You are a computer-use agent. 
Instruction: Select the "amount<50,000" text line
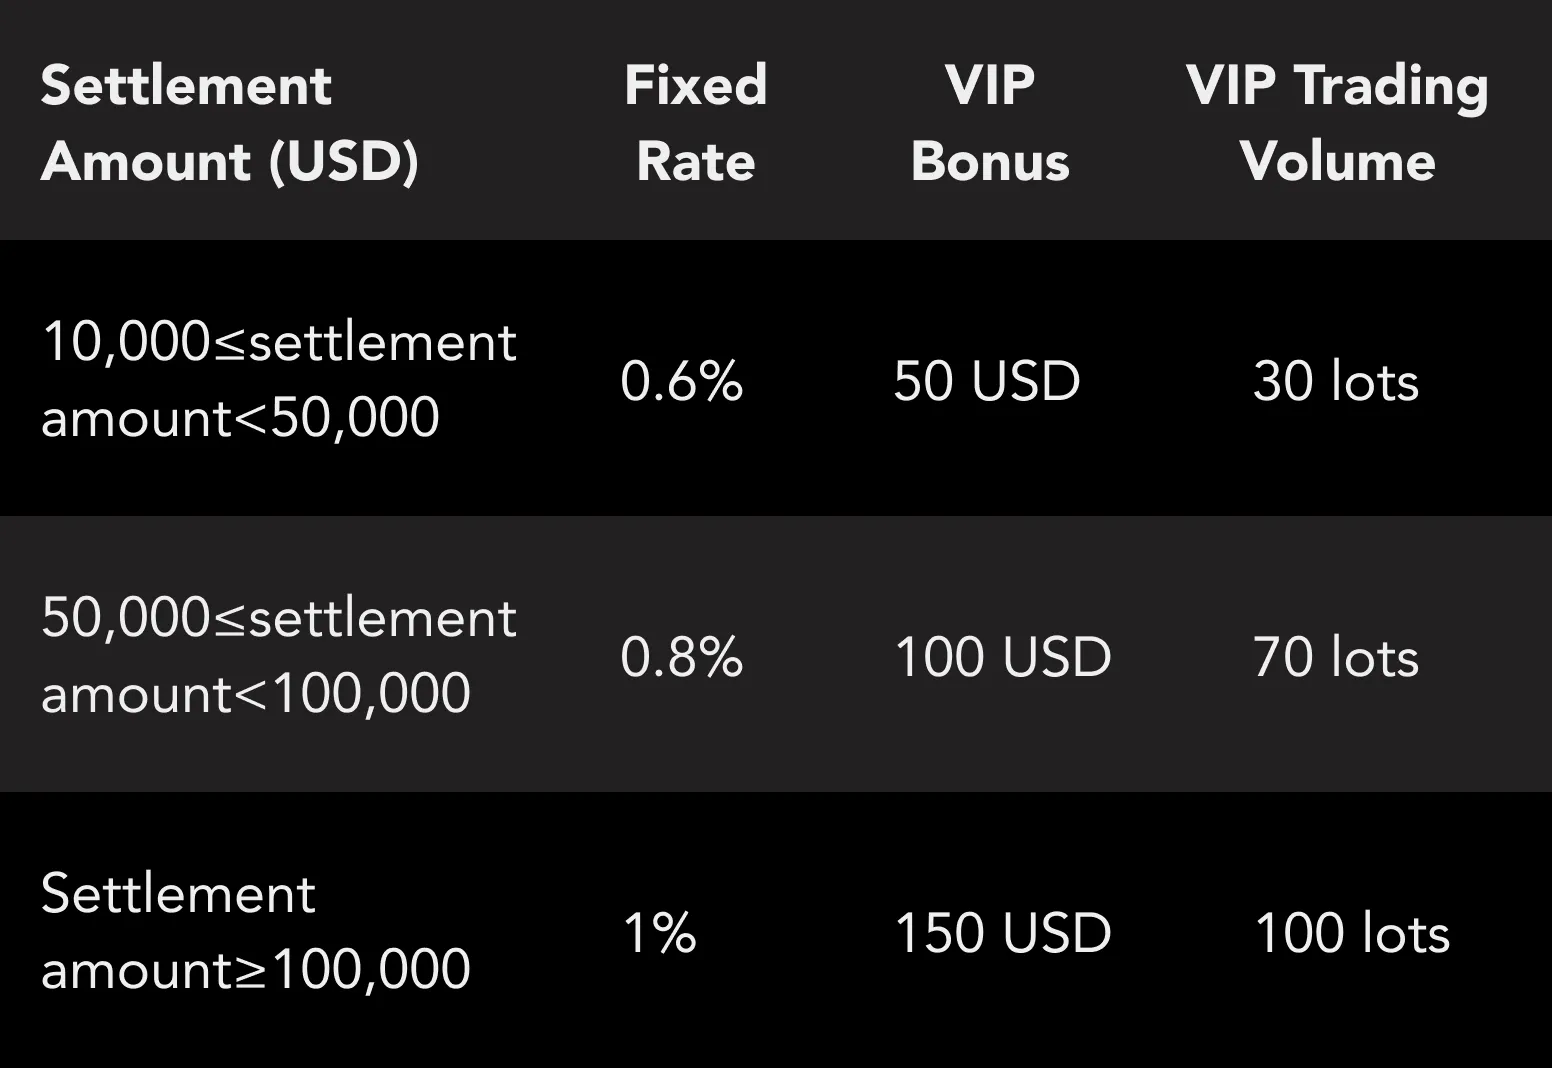click(x=240, y=417)
